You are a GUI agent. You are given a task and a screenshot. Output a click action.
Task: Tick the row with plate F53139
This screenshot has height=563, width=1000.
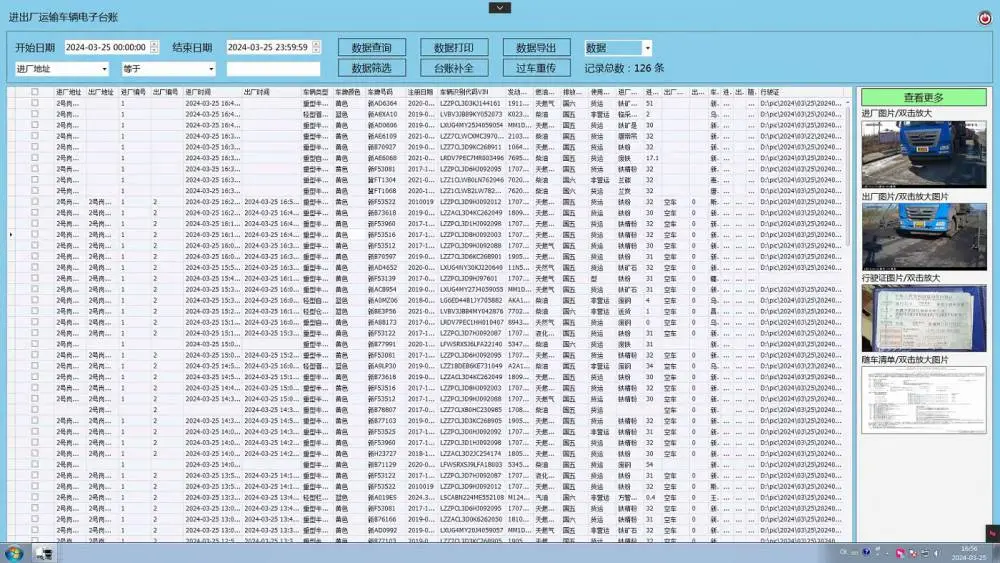(35, 278)
